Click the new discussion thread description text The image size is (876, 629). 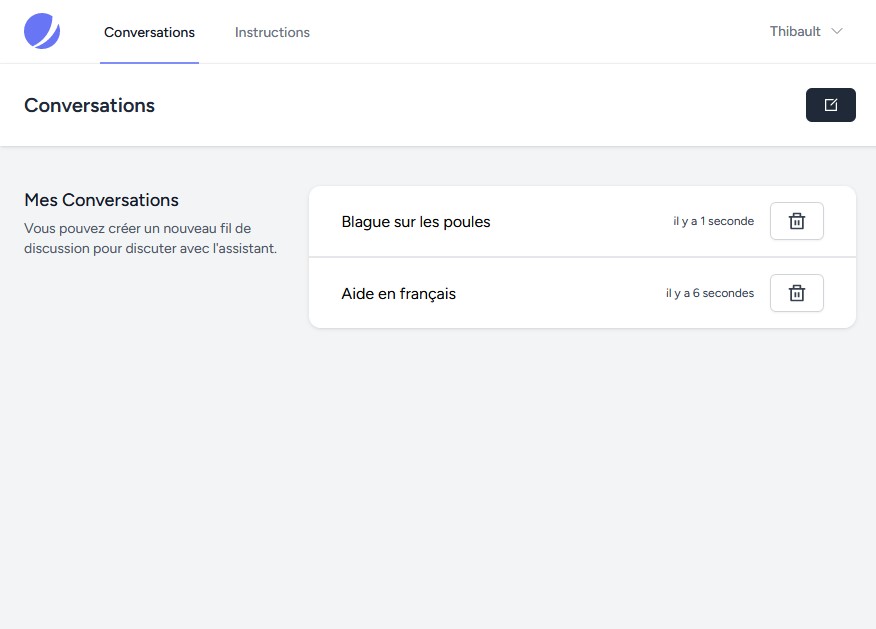[150, 239]
